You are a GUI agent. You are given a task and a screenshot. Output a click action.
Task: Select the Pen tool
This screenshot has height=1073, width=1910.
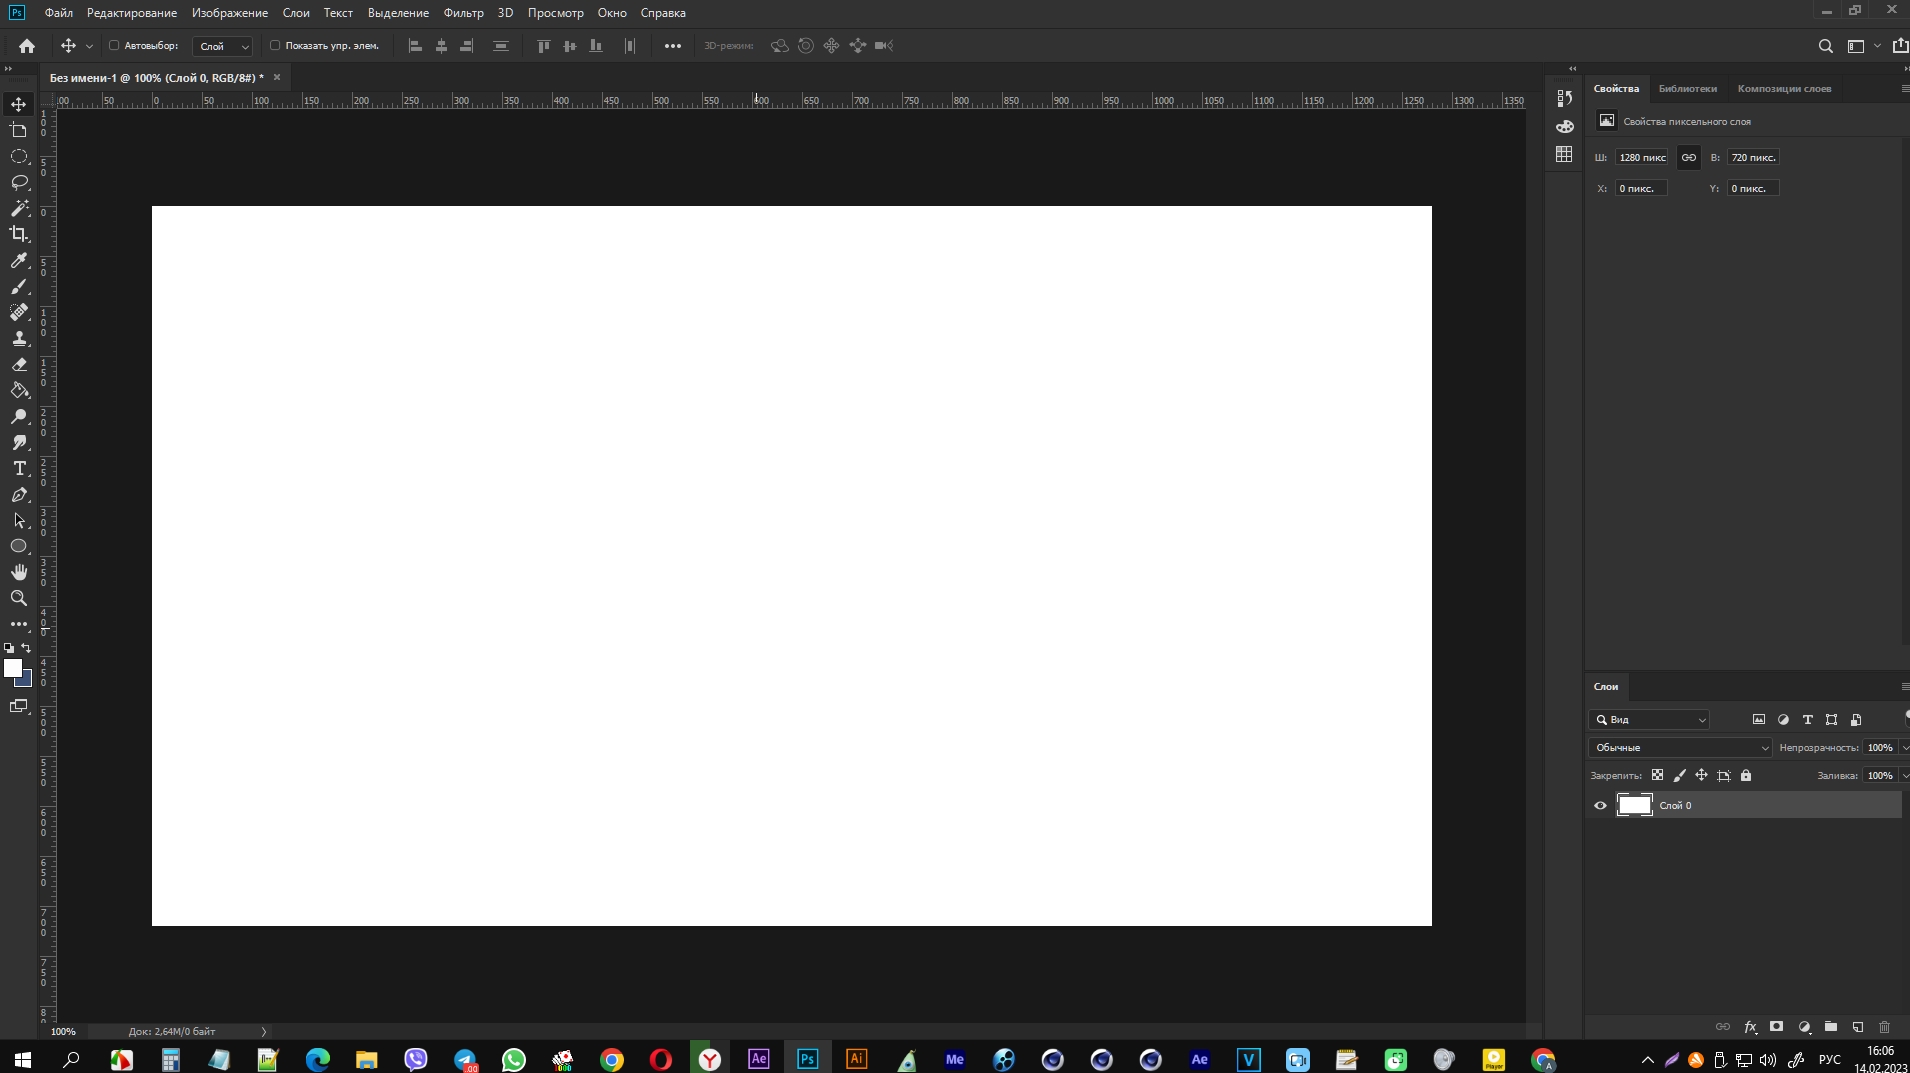click(19, 495)
